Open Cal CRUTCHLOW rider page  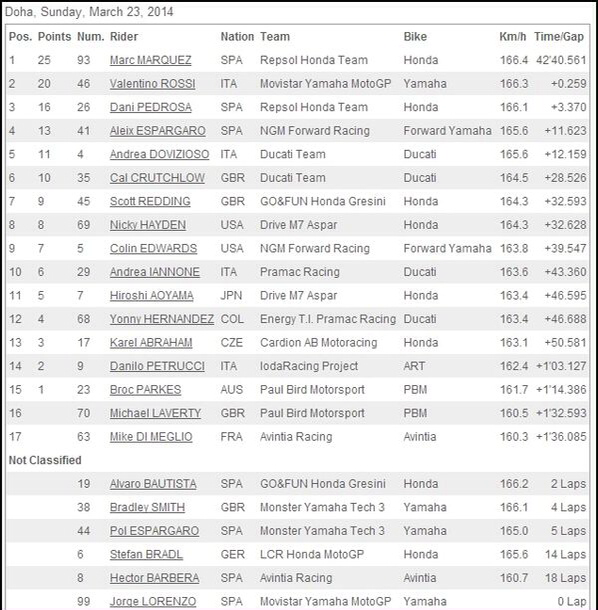157,178
